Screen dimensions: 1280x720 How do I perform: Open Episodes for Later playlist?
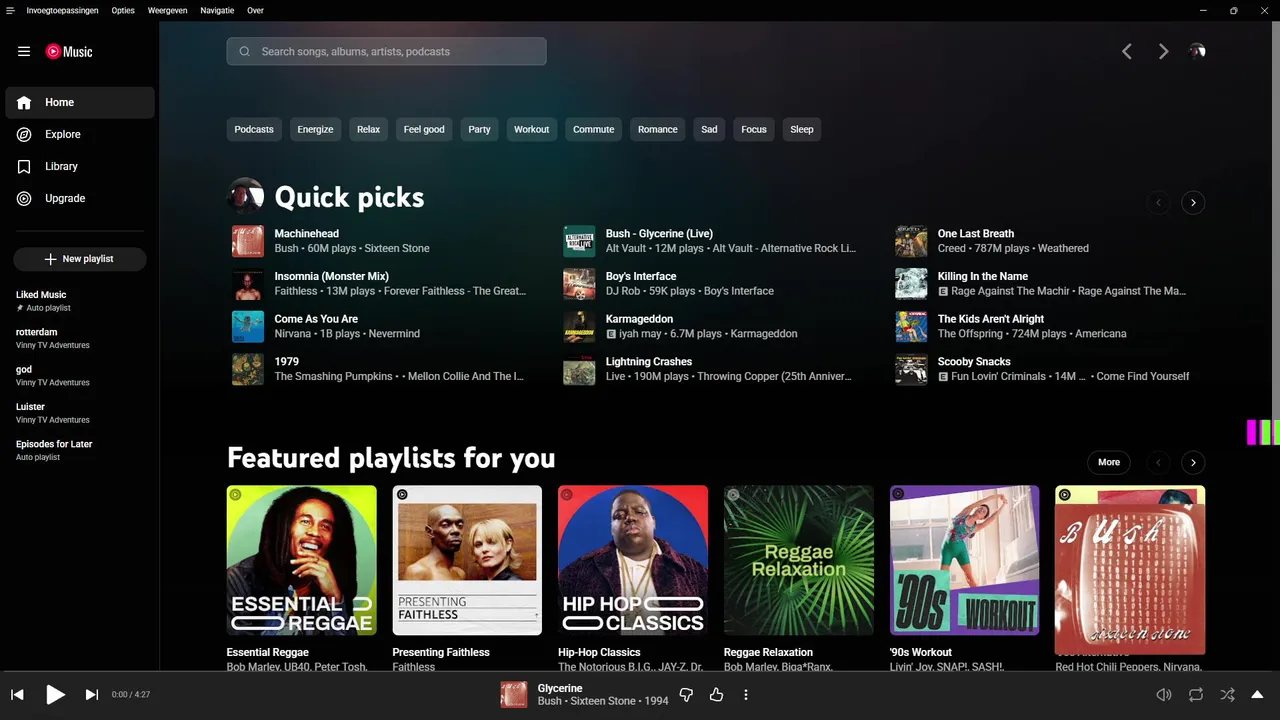80,450
